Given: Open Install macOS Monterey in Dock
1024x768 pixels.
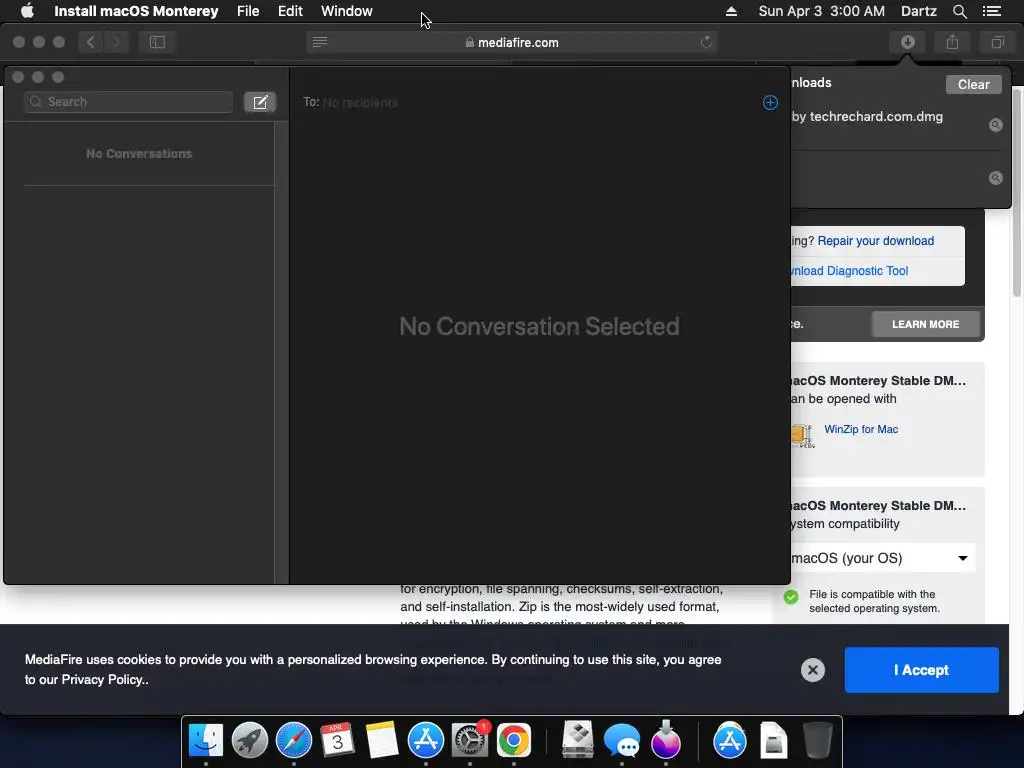Looking at the screenshot, I should [665, 740].
